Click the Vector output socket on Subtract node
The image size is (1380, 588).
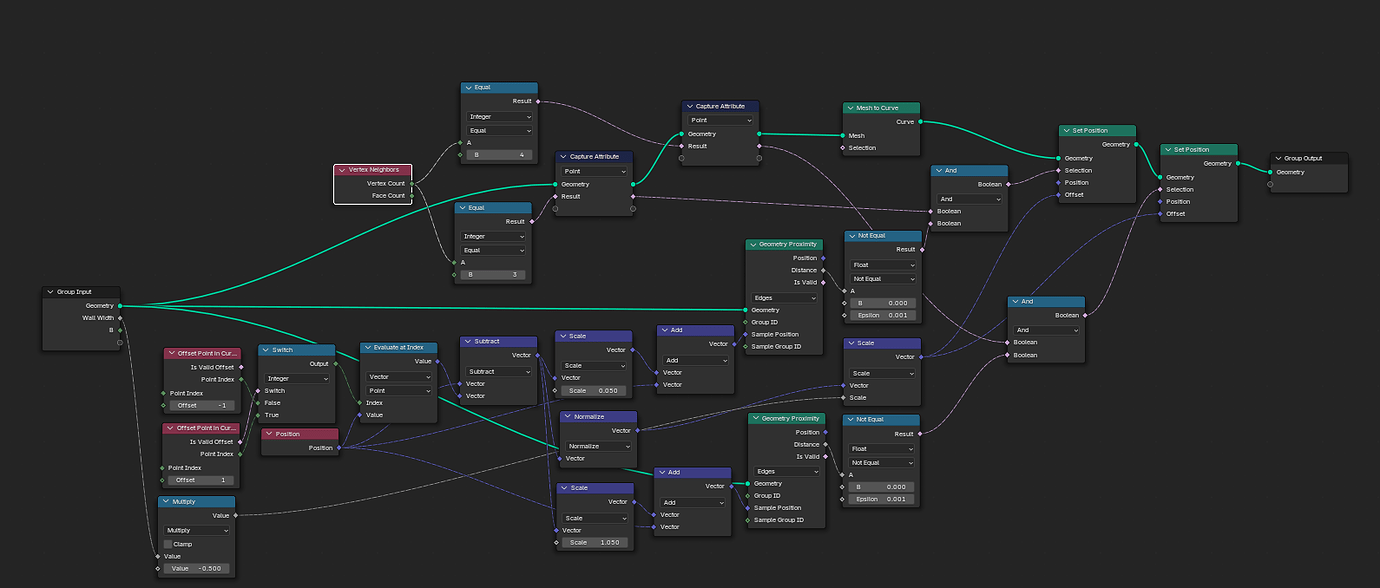click(538, 355)
